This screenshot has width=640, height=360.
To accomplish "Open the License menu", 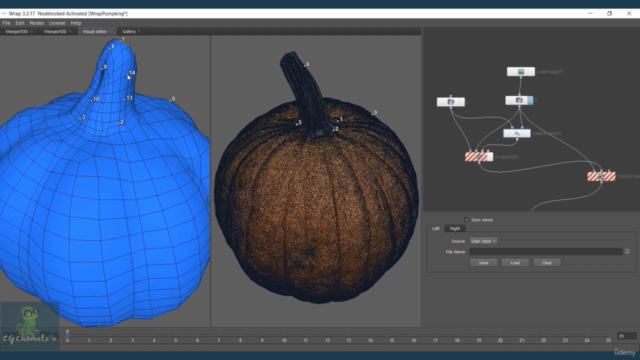I will click(x=57, y=23).
